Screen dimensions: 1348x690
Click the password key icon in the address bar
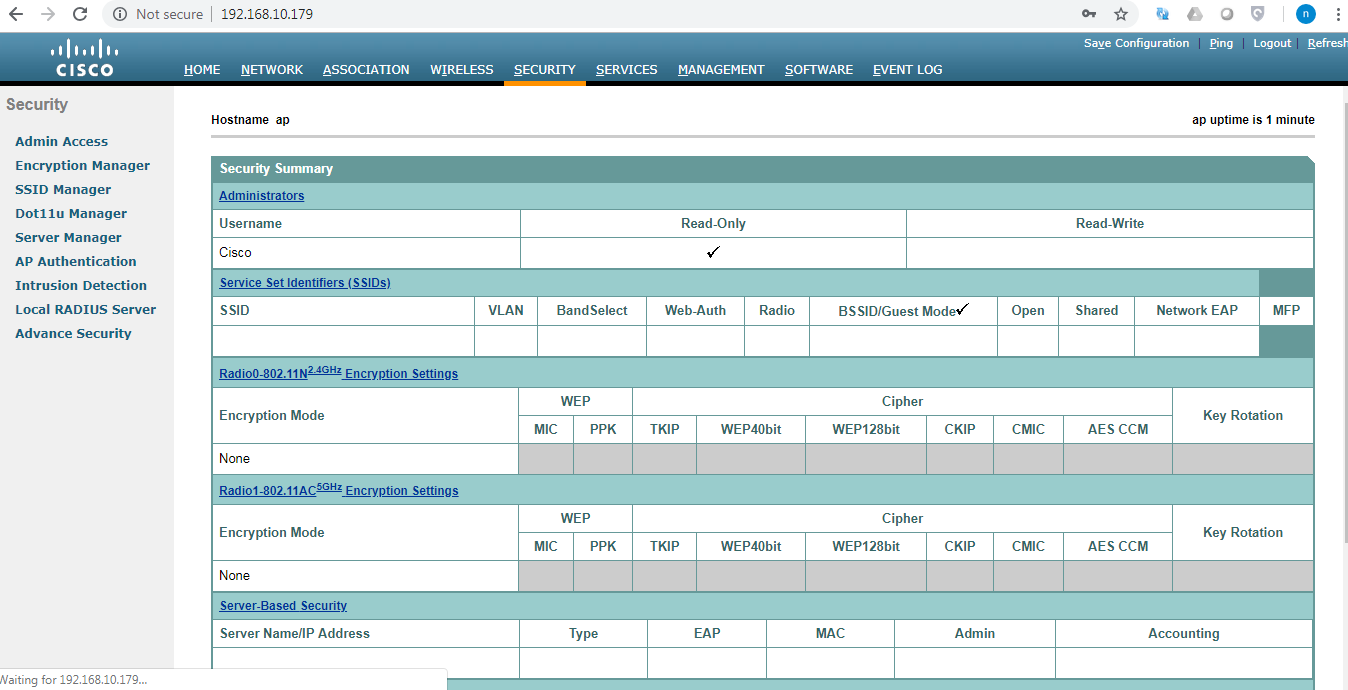pos(1088,14)
